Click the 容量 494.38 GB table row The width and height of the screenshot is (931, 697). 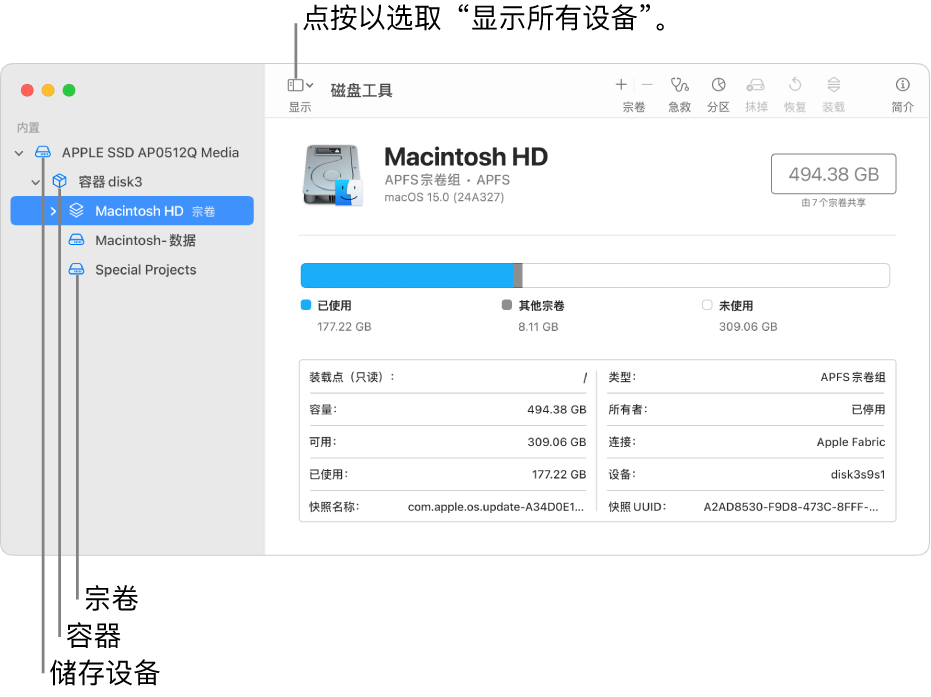pos(448,410)
